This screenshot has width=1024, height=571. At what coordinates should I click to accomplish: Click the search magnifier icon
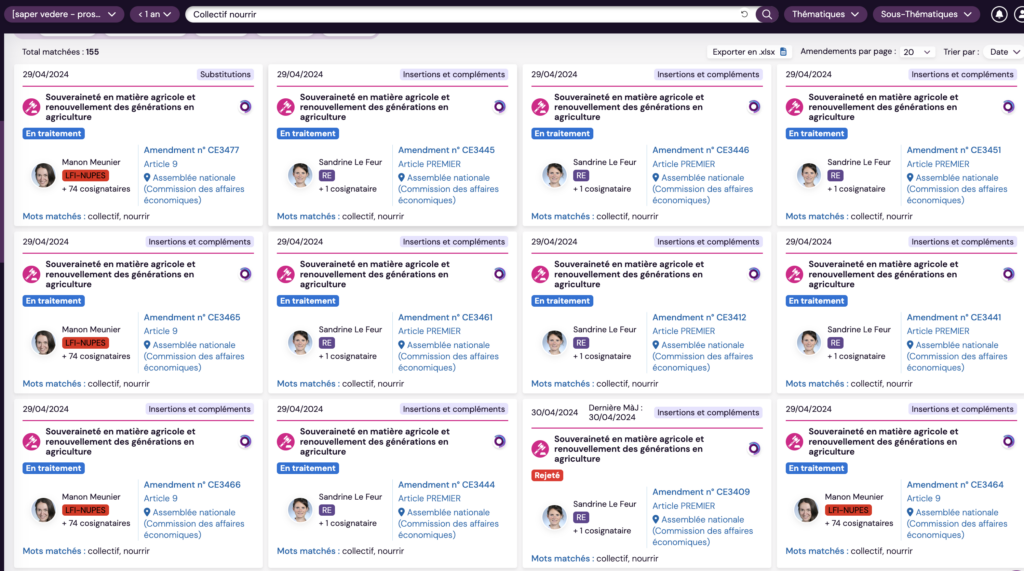[767, 14]
